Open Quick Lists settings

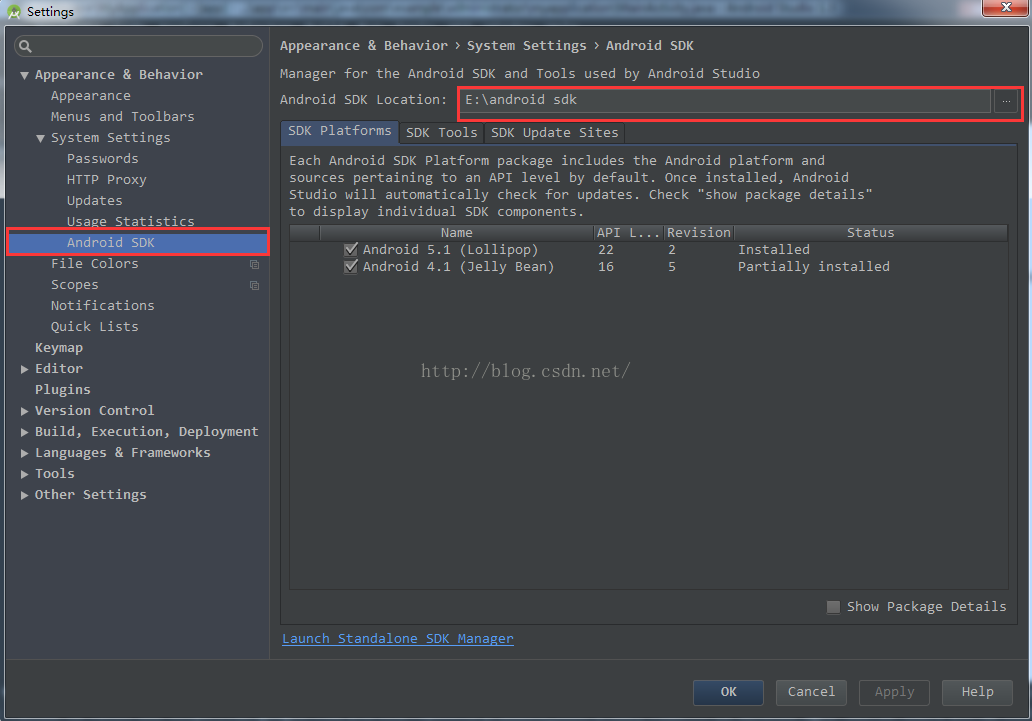click(x=95, y=327)
